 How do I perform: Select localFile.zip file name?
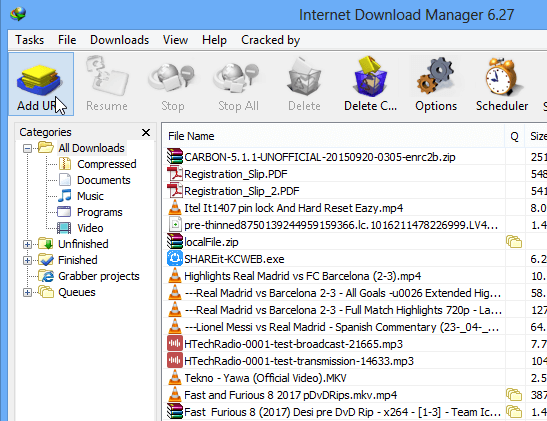click(211, 242)
